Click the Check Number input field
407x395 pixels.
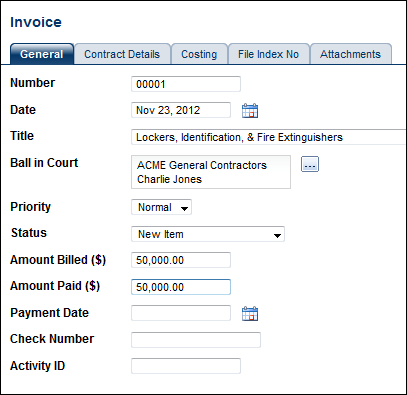coord(196,340)
